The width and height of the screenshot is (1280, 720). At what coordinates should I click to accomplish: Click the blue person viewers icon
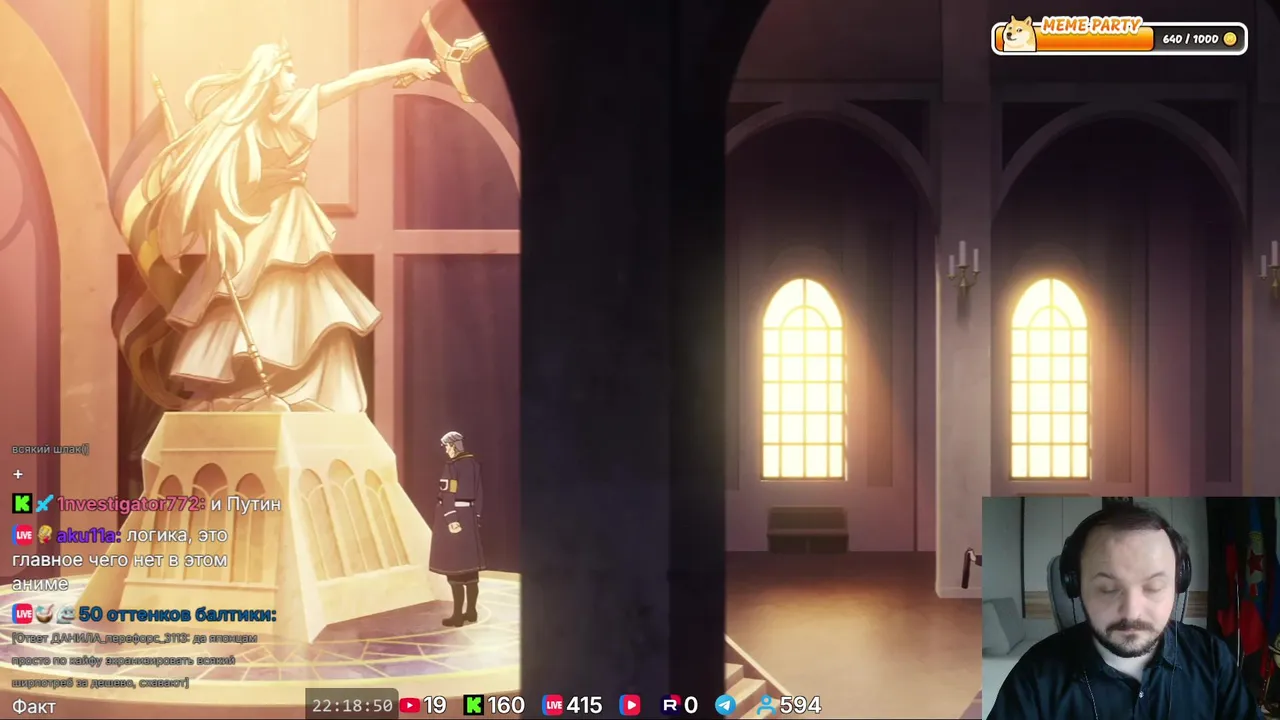point(767,705)
